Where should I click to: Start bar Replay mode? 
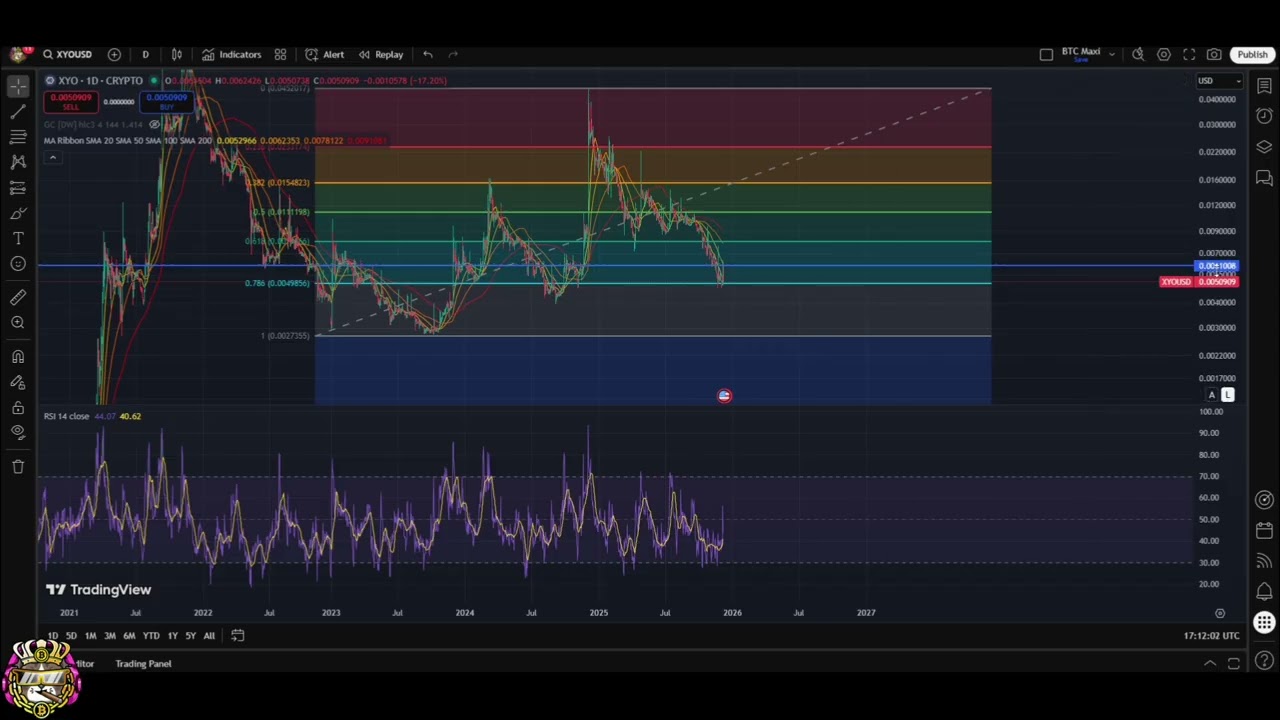click(x=381, y=54)
